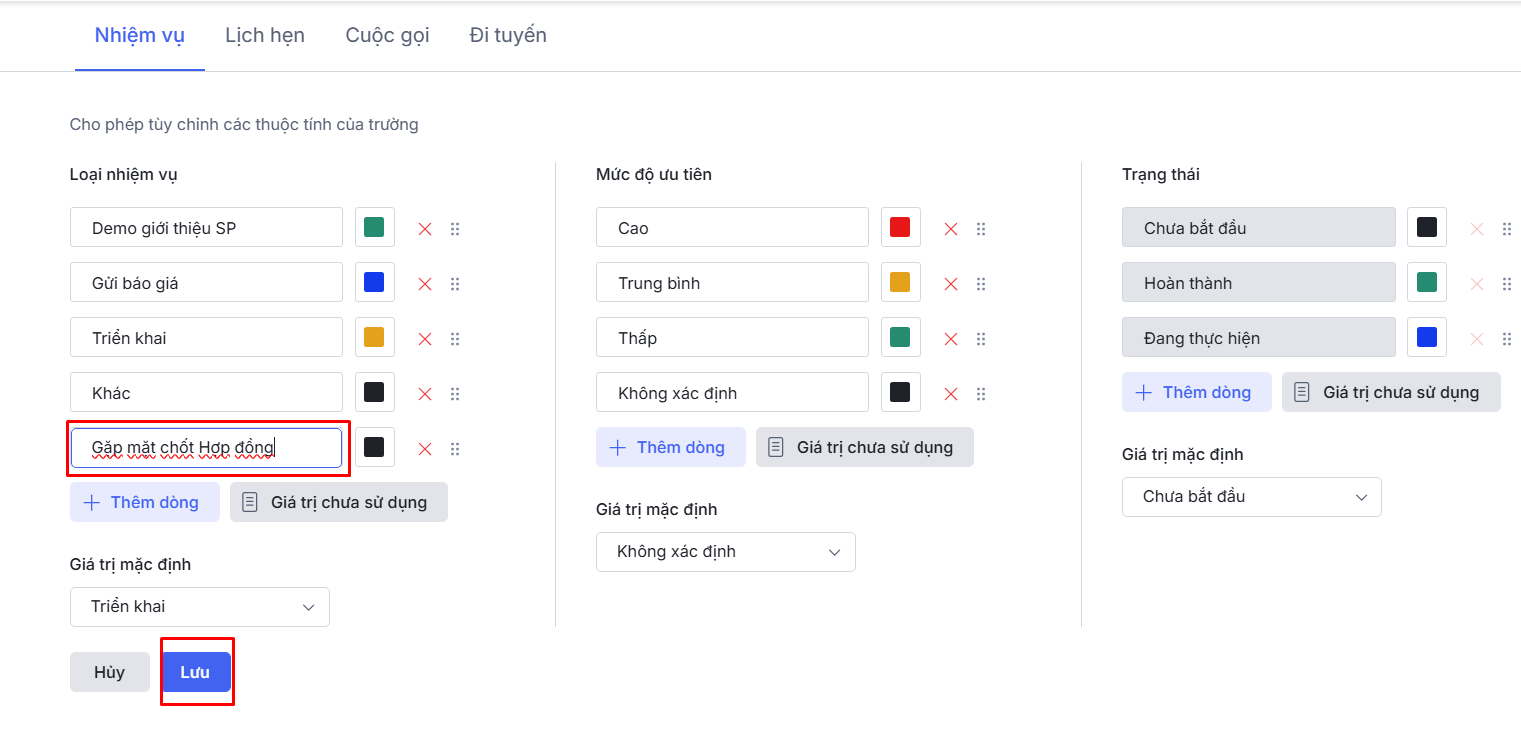The height and width of the screenshot is (741, 1521).
Task: Add a row under 'Mức độ ưu tiên'
Action: coord(671,447)
